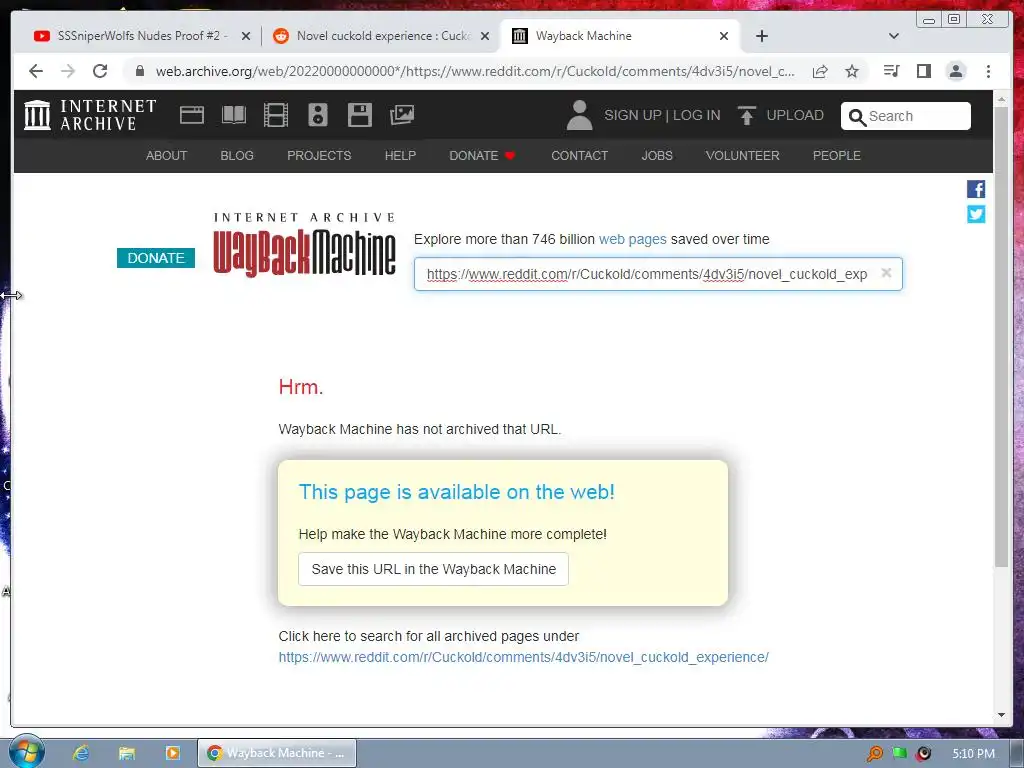Screen dimensions: 1024x768
Task: Close the Novel cuckold experience Reddit tab
Action: (485, 36)
